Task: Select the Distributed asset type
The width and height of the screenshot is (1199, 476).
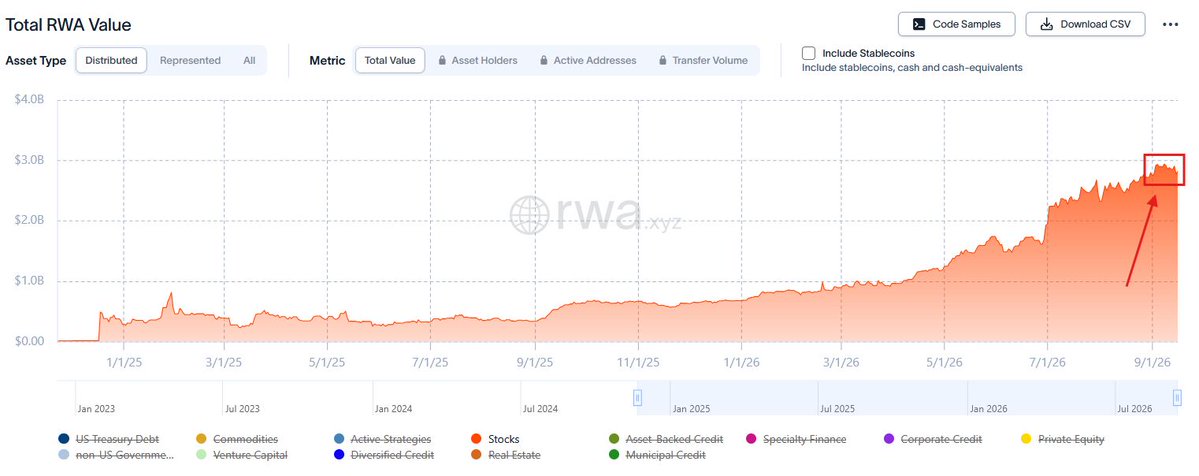Action: click(x=112, y=60)
